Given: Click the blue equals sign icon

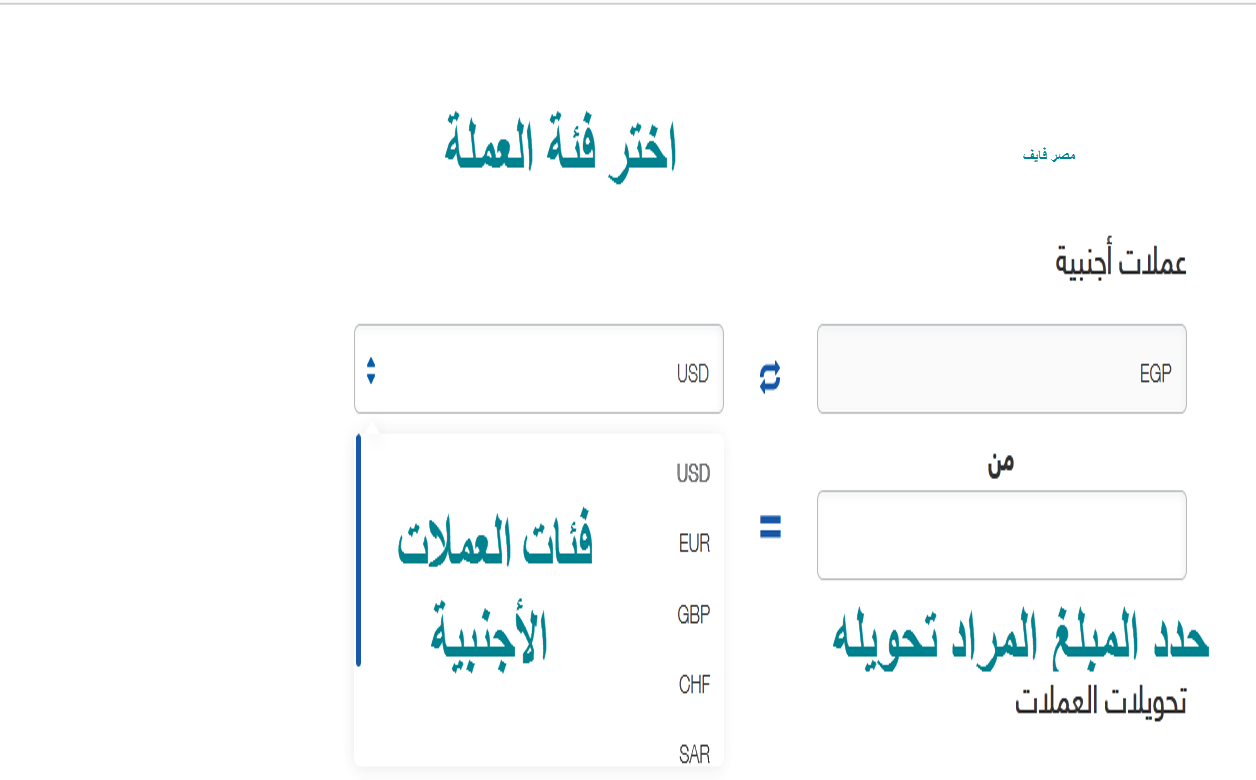Looking at the screenshot, I should coord(770,527).
